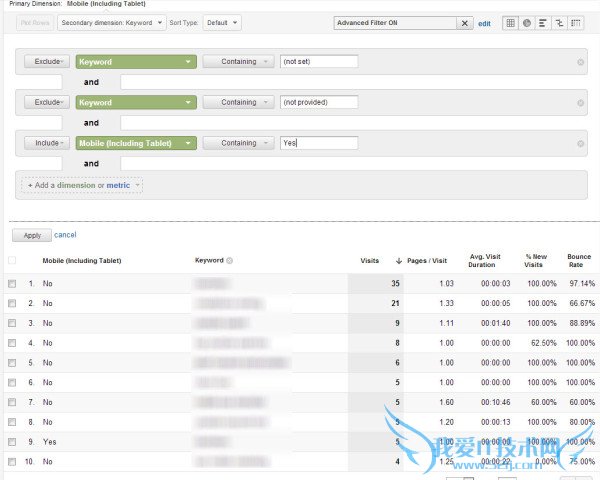
Task: Click 62.50% new visits in row 4
Action: pyautogui.click(x=543, y=343)
